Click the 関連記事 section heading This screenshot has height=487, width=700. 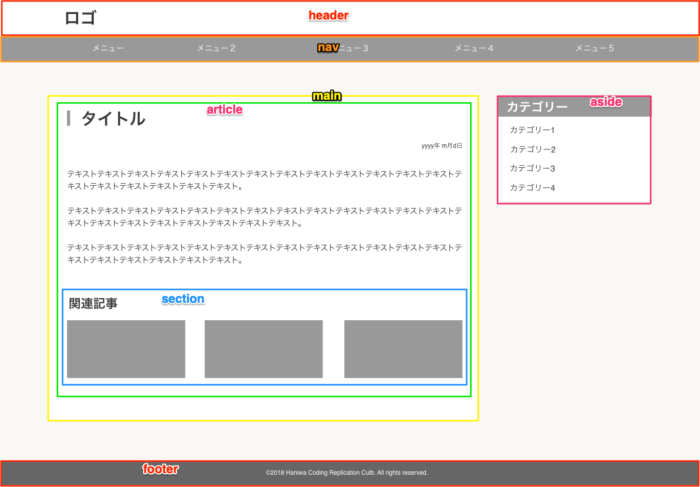(x=93, y=303)
